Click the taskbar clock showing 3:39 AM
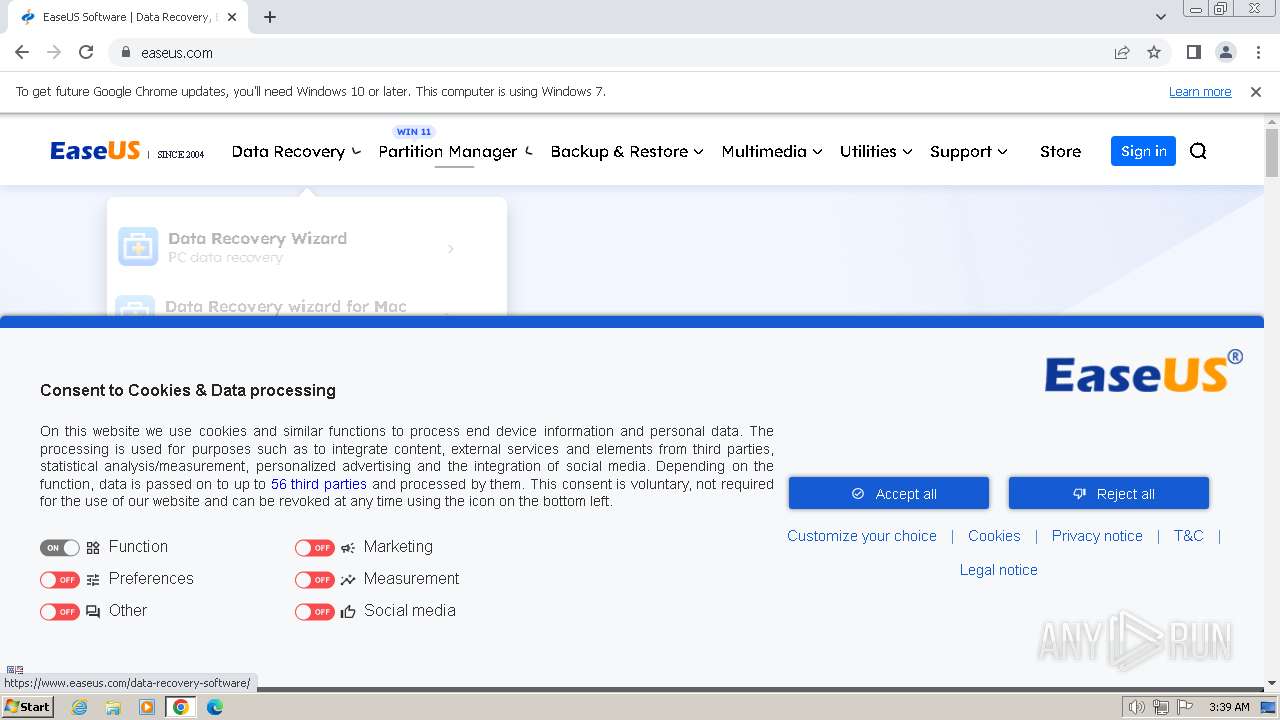This screenshot has width=1280, height=720. point(1229,707)
